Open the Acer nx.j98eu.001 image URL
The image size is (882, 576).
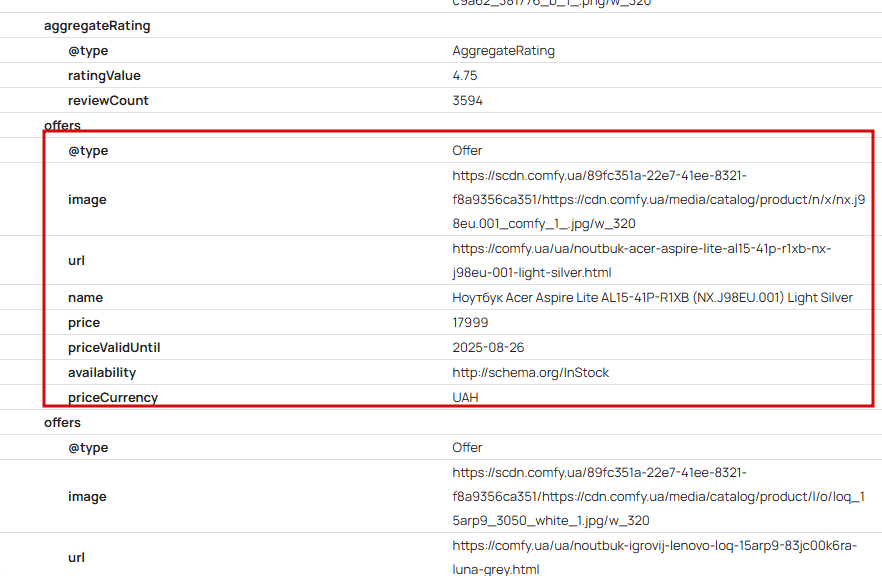(x=659, y=200)
